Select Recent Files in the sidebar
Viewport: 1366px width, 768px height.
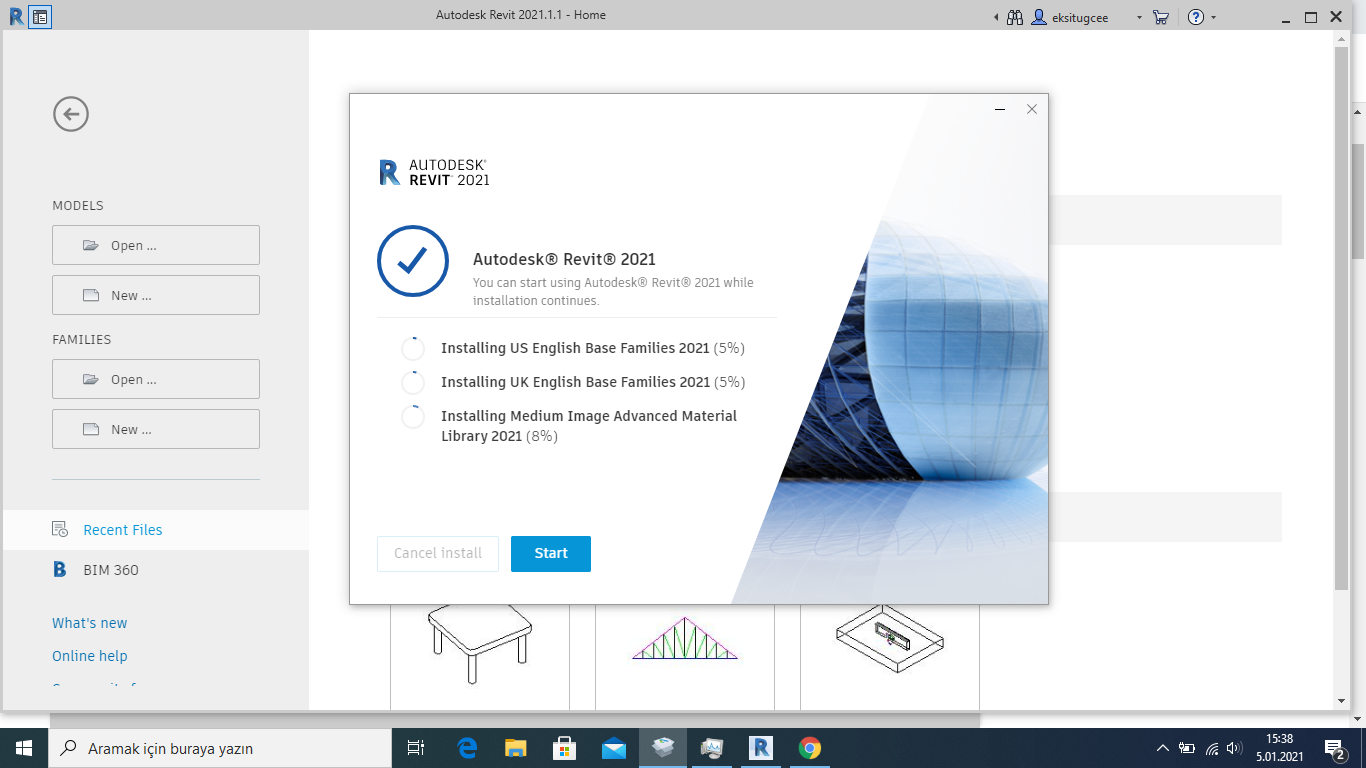[156, 530]
